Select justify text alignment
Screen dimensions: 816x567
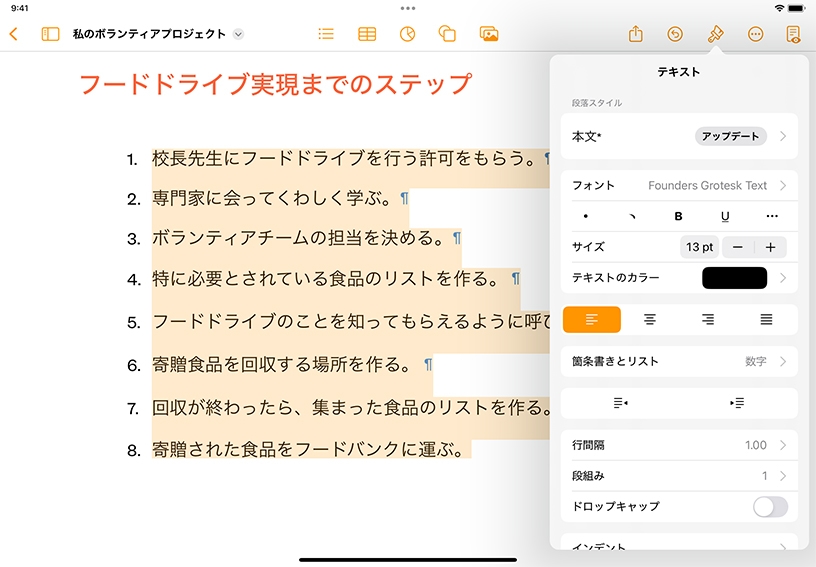[x=766, y=319]
